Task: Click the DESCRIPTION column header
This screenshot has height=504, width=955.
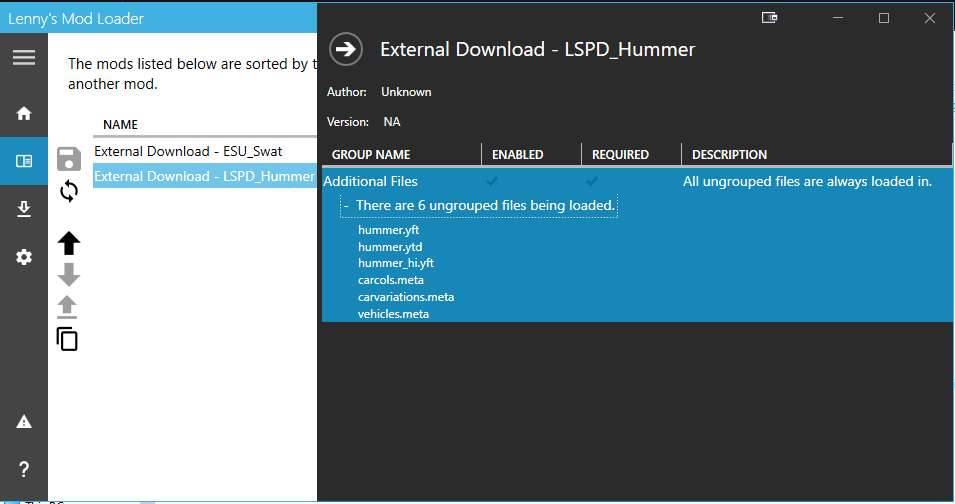Action: [x=729, y=155]
